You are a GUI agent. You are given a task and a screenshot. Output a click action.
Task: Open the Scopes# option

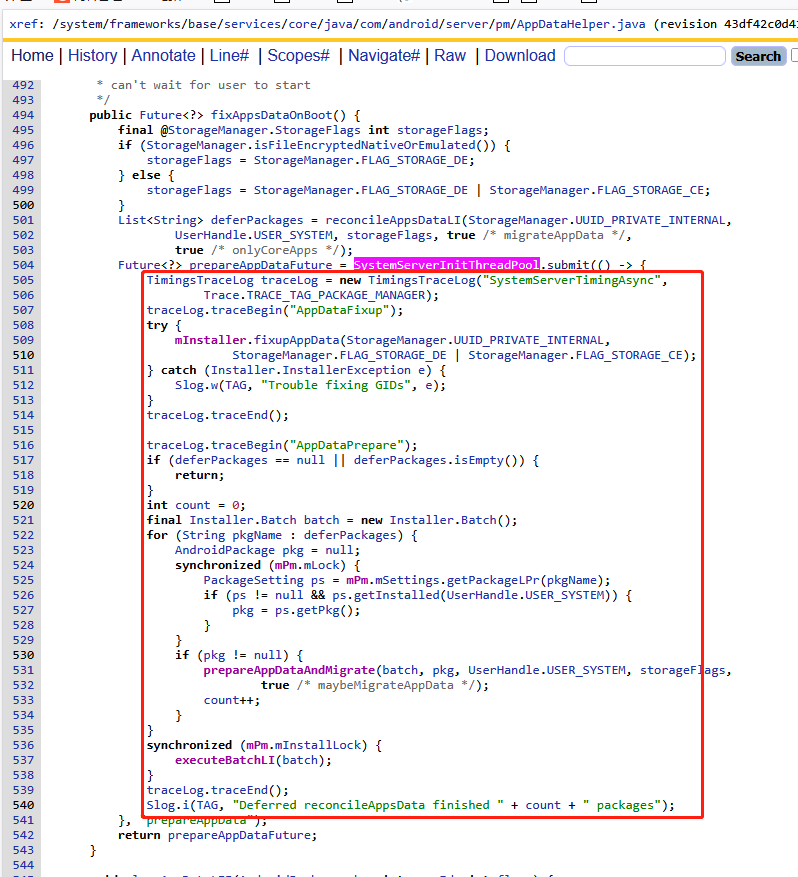point(299,56)
